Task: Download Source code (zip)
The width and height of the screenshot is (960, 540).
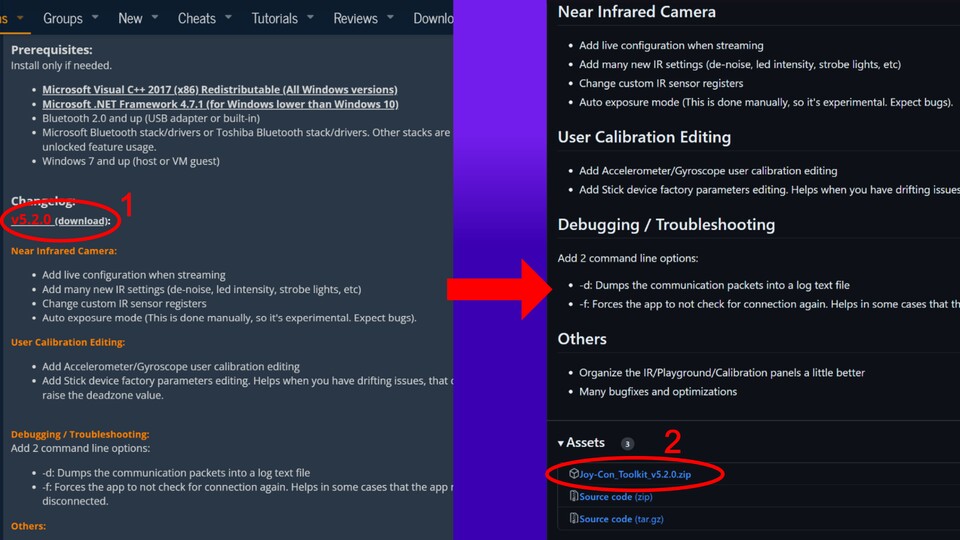Action: coord(615,496)
